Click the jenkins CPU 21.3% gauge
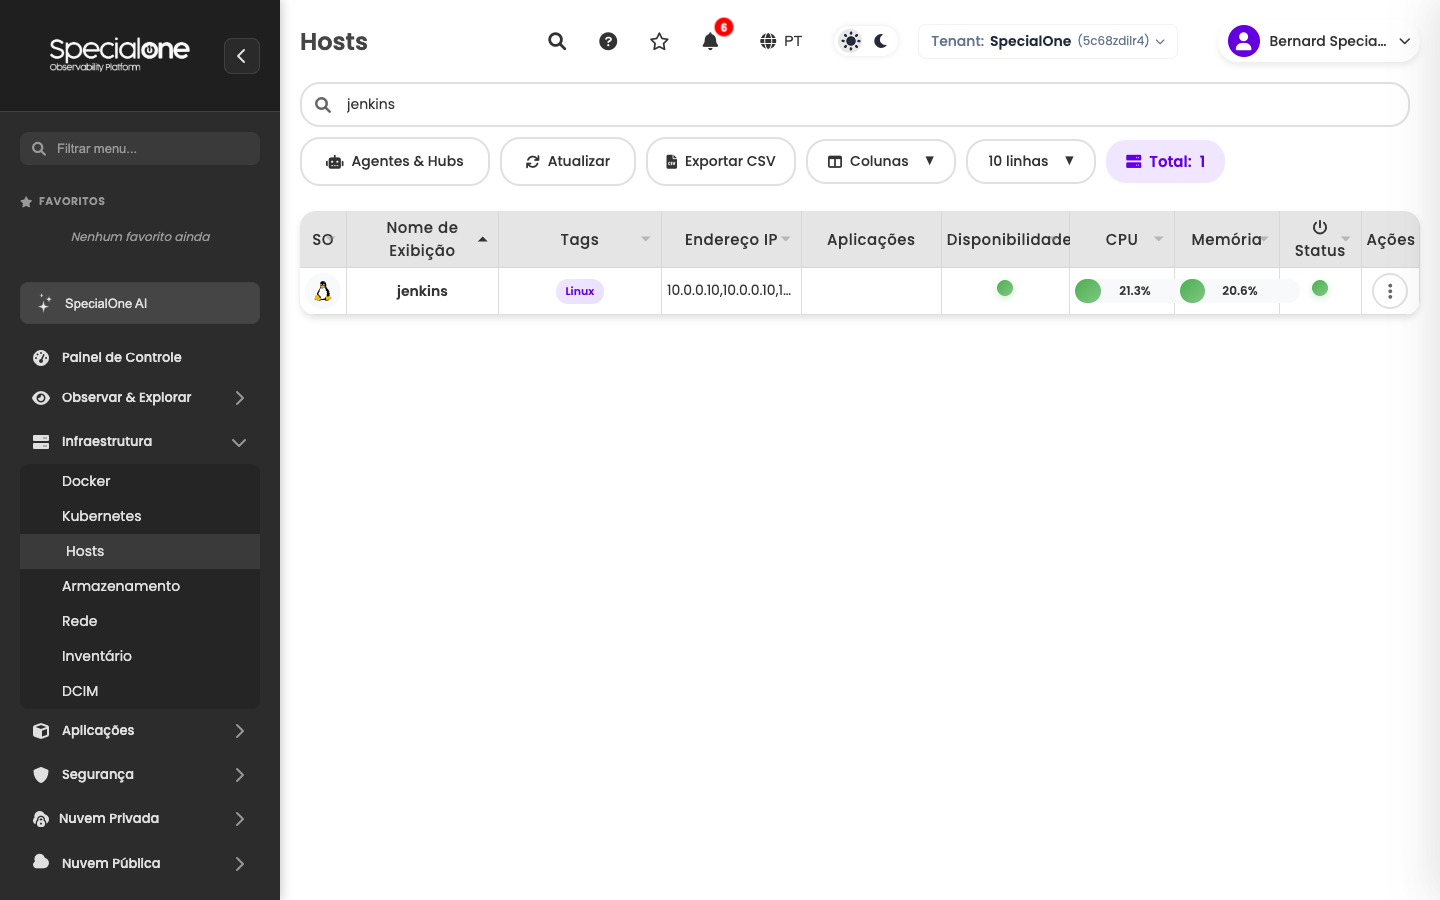 point(1122,291)
